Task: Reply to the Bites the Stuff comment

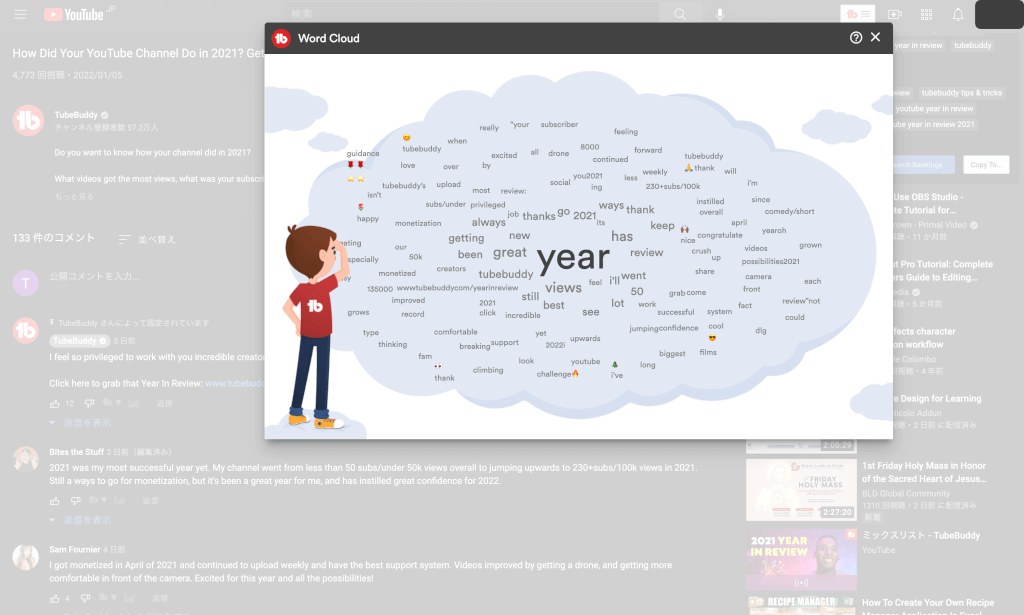Action: pos(150,501)
